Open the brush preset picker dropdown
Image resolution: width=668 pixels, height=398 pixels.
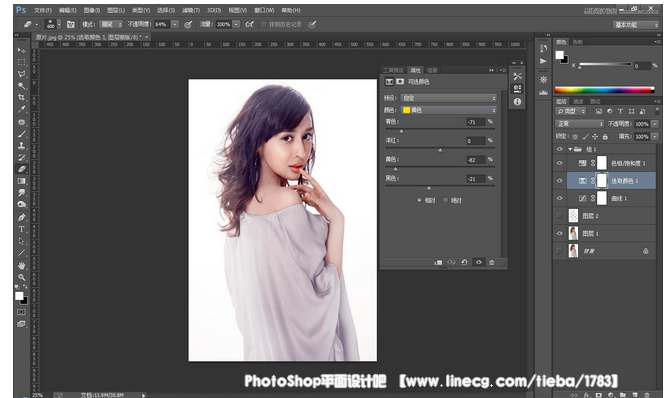[59, 25]
